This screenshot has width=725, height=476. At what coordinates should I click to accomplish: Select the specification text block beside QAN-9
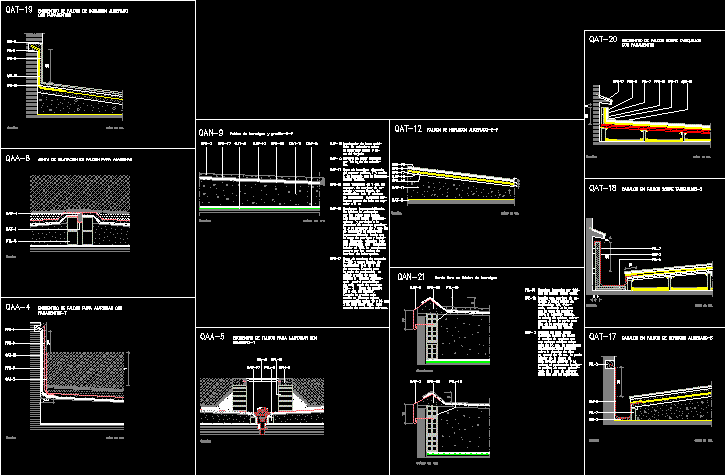[x=358, y=225]
